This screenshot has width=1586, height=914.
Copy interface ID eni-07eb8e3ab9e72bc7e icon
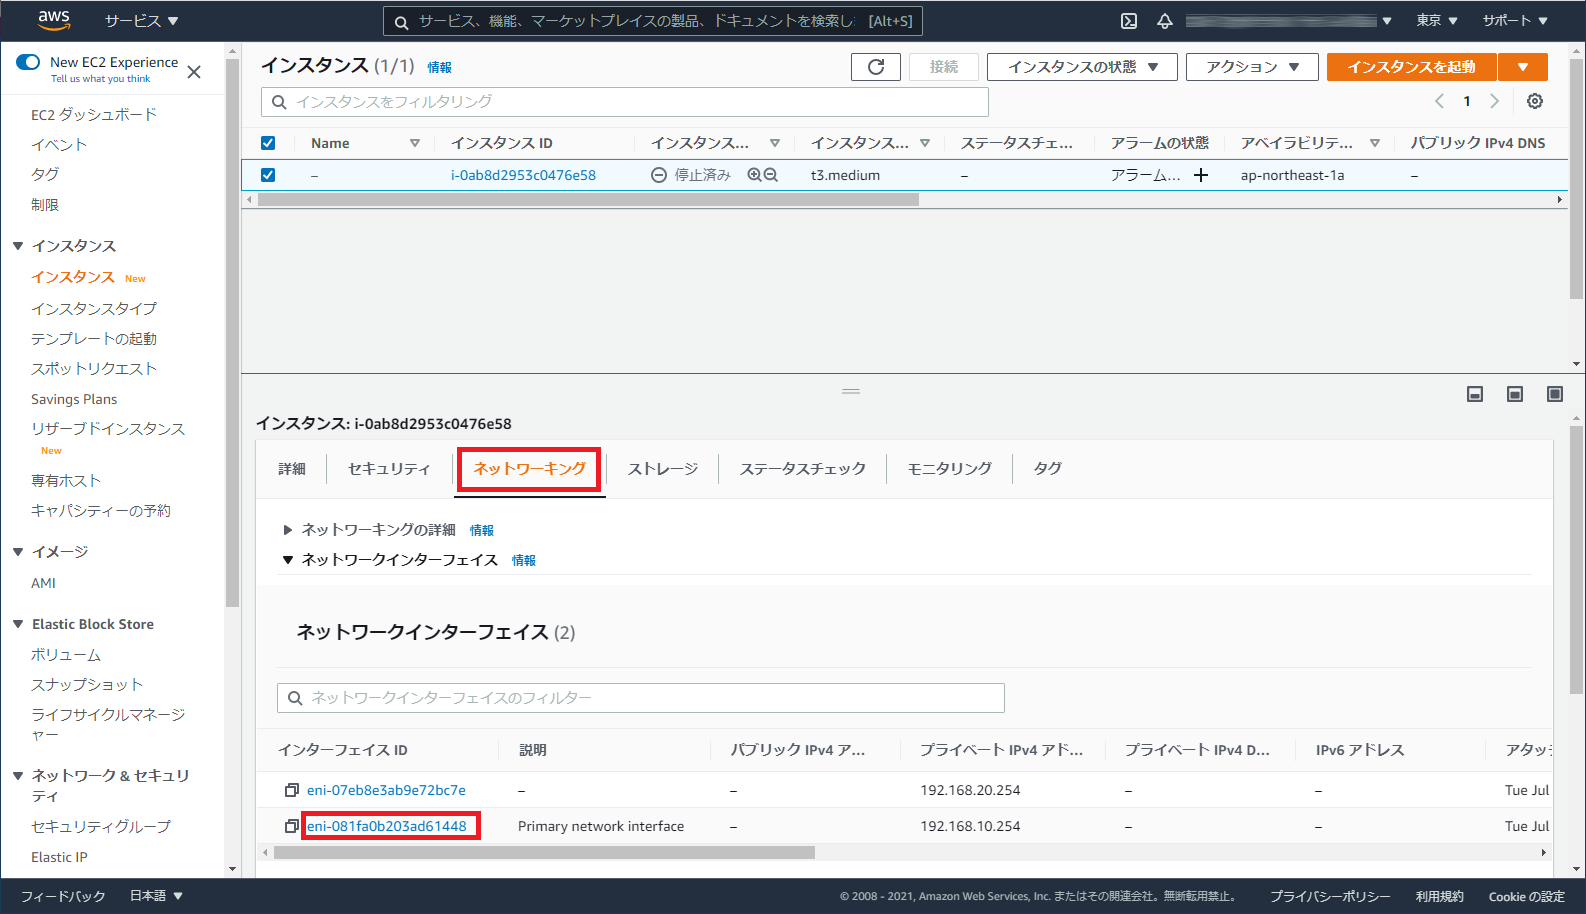(291, 790)
